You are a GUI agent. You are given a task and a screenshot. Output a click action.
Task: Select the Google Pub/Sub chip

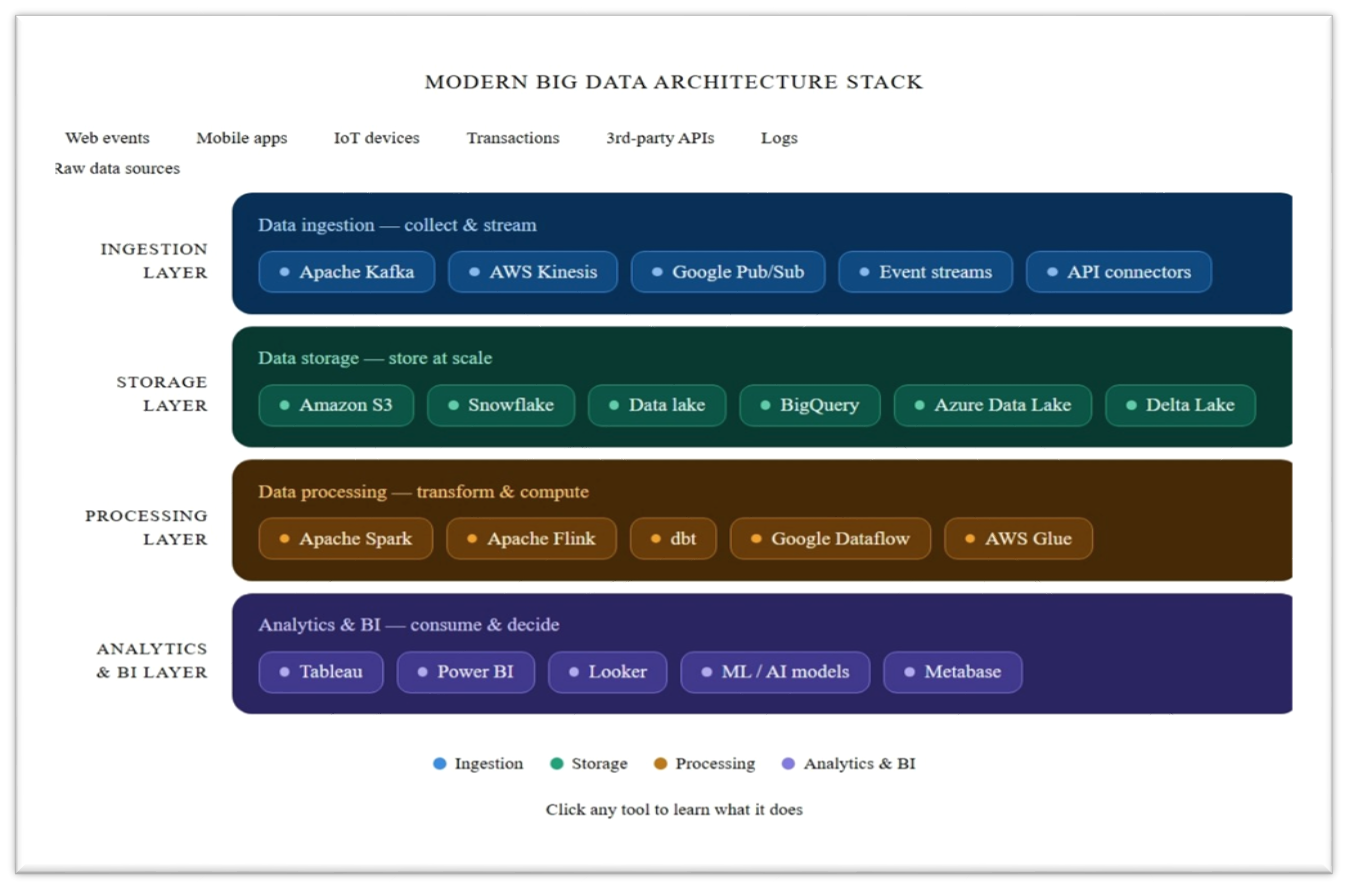[727, 272]
